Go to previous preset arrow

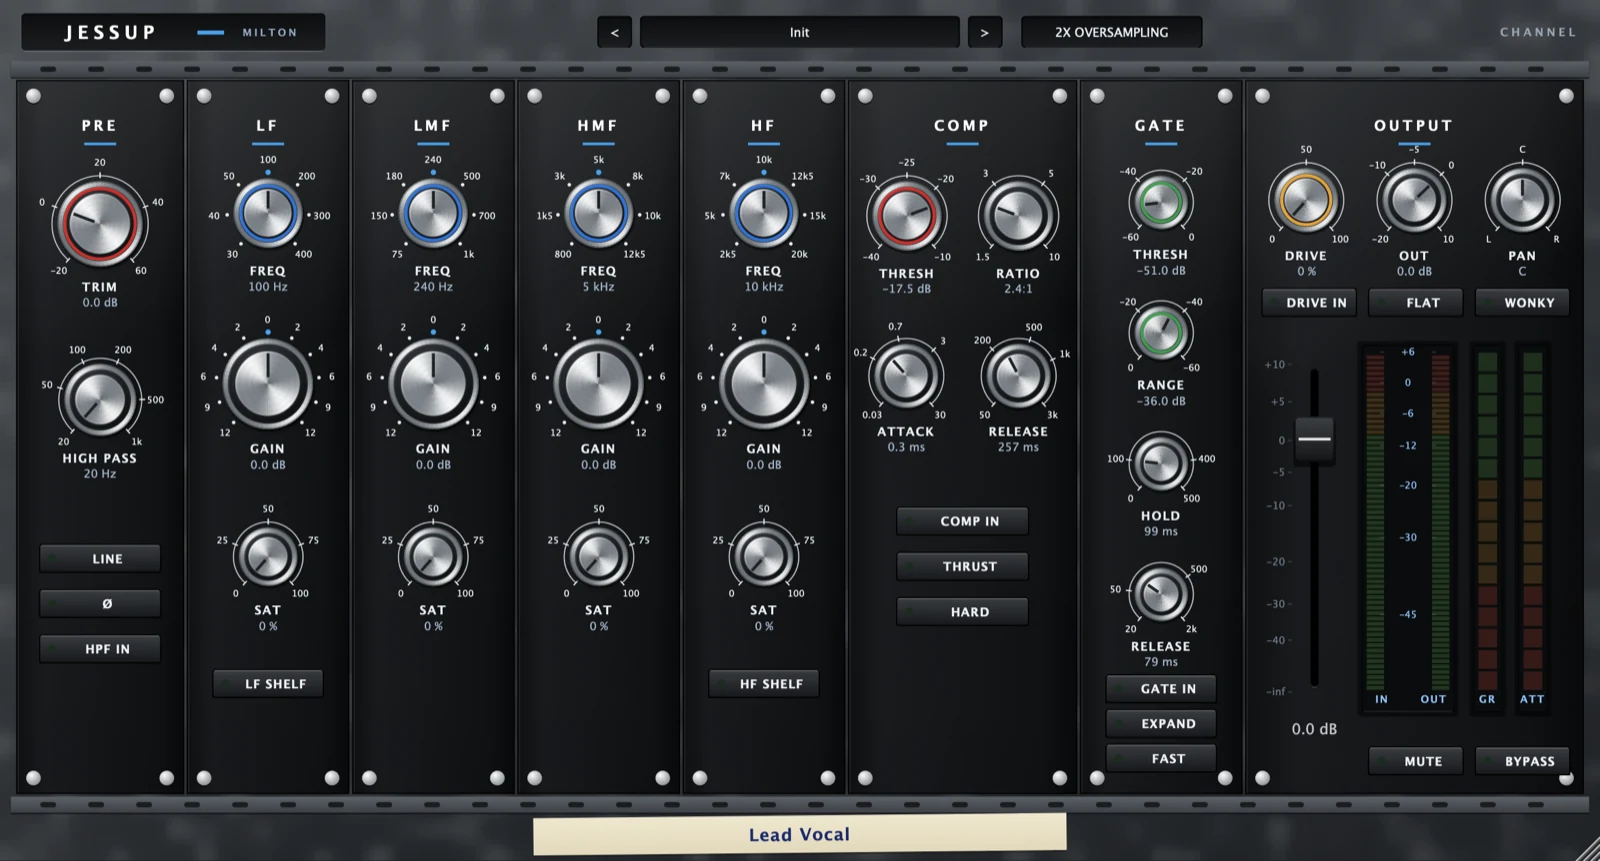point(614,32)
